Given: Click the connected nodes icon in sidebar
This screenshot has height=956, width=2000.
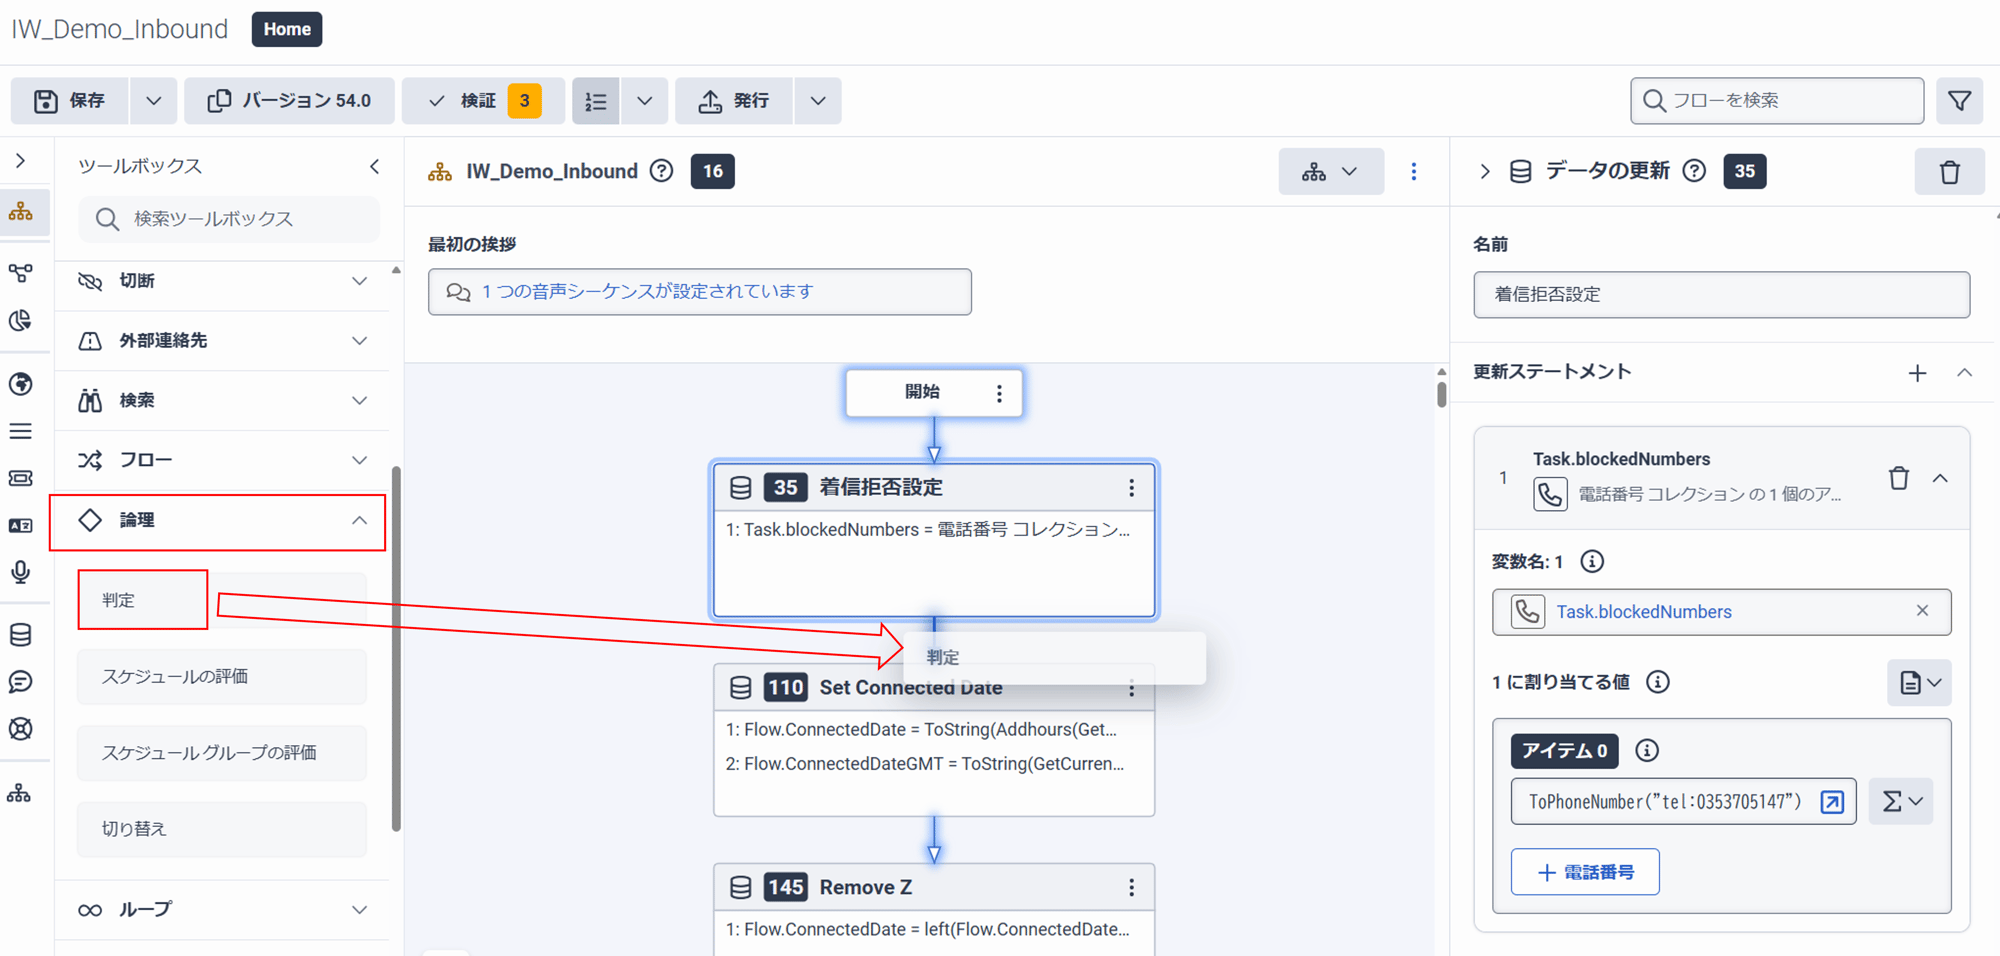Looking at the screenshot, I should [21, 272].
